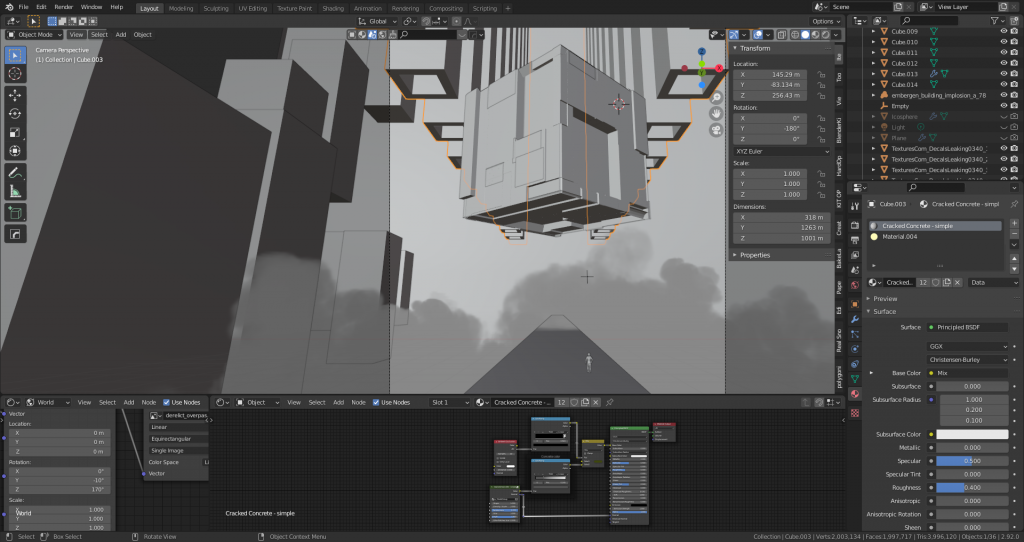Hide Empty object via eye icon
1024x542 pixels.
click(1004, 106)
